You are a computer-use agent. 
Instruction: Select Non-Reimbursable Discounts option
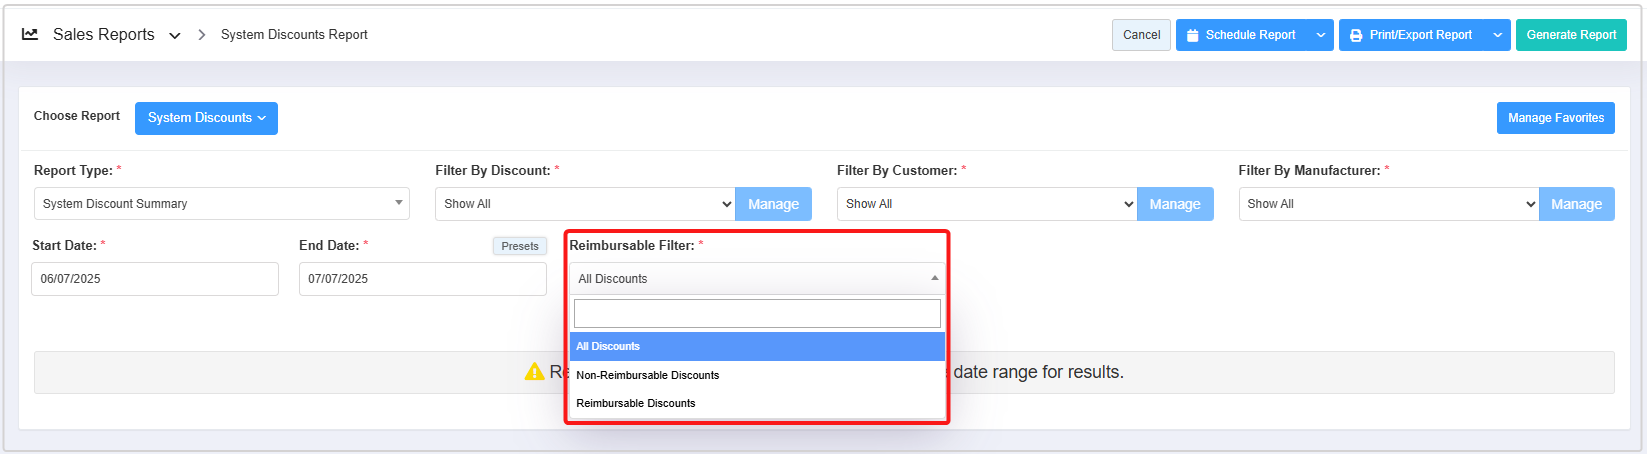(648, 375)
